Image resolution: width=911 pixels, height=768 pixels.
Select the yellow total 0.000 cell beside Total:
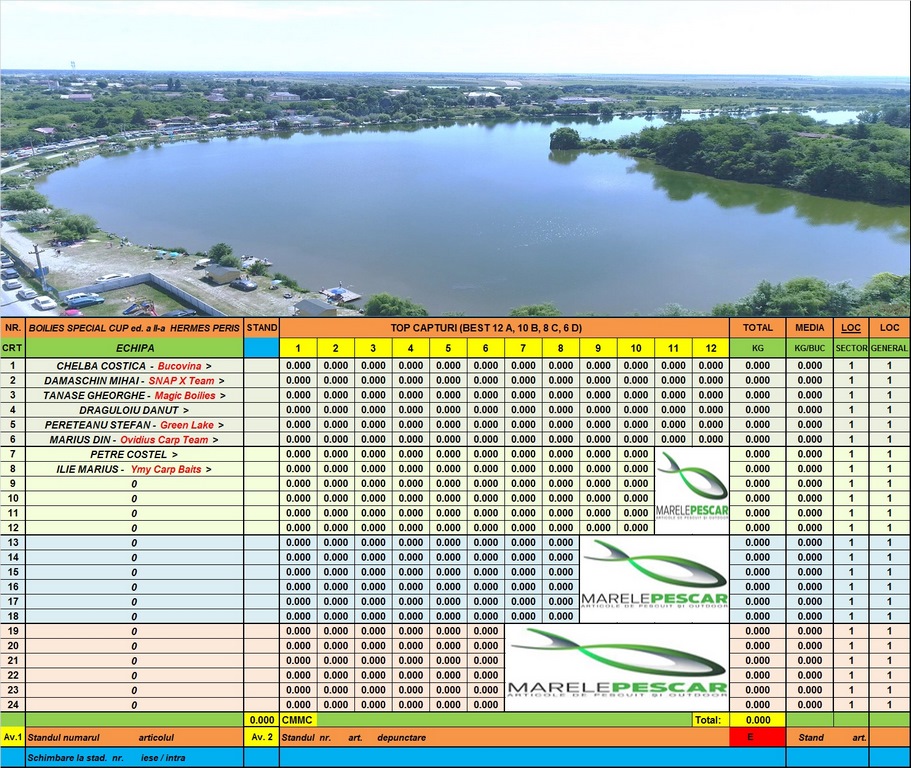757,719
